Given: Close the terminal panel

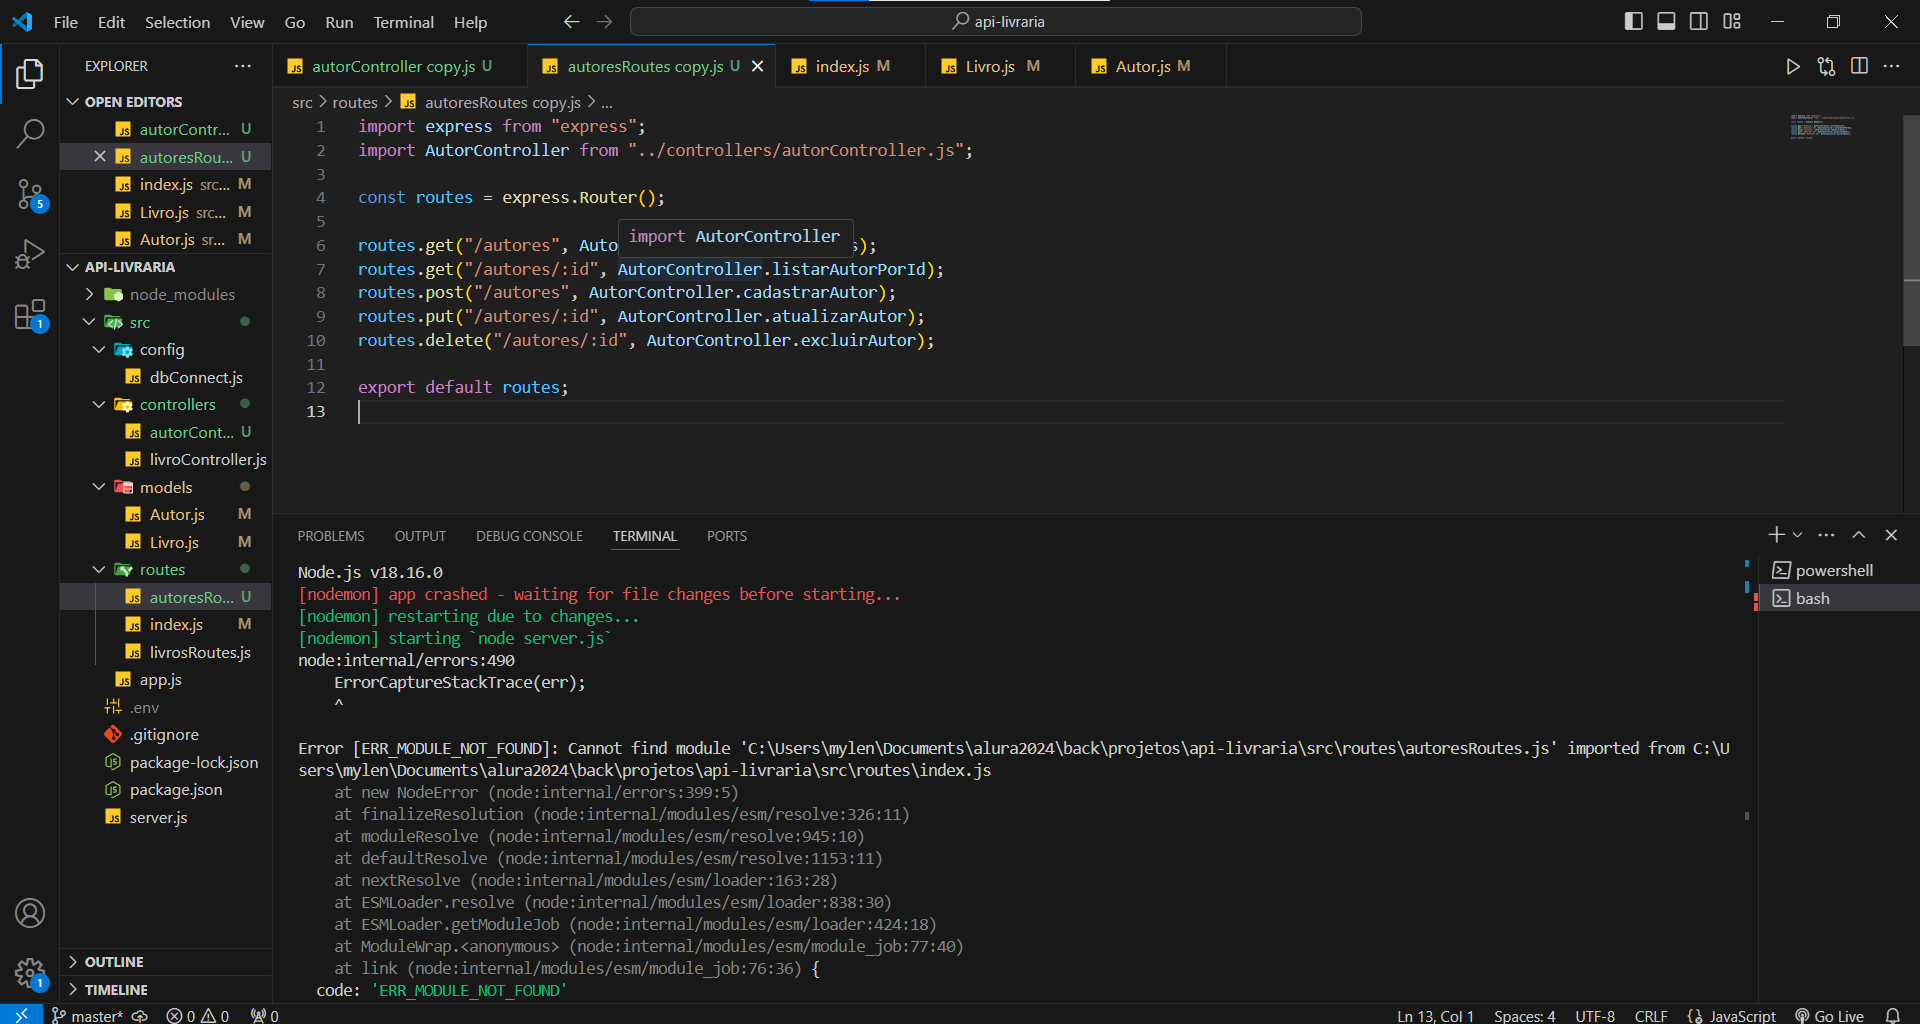Looking at the screenshot, I should click(1891, 535).
